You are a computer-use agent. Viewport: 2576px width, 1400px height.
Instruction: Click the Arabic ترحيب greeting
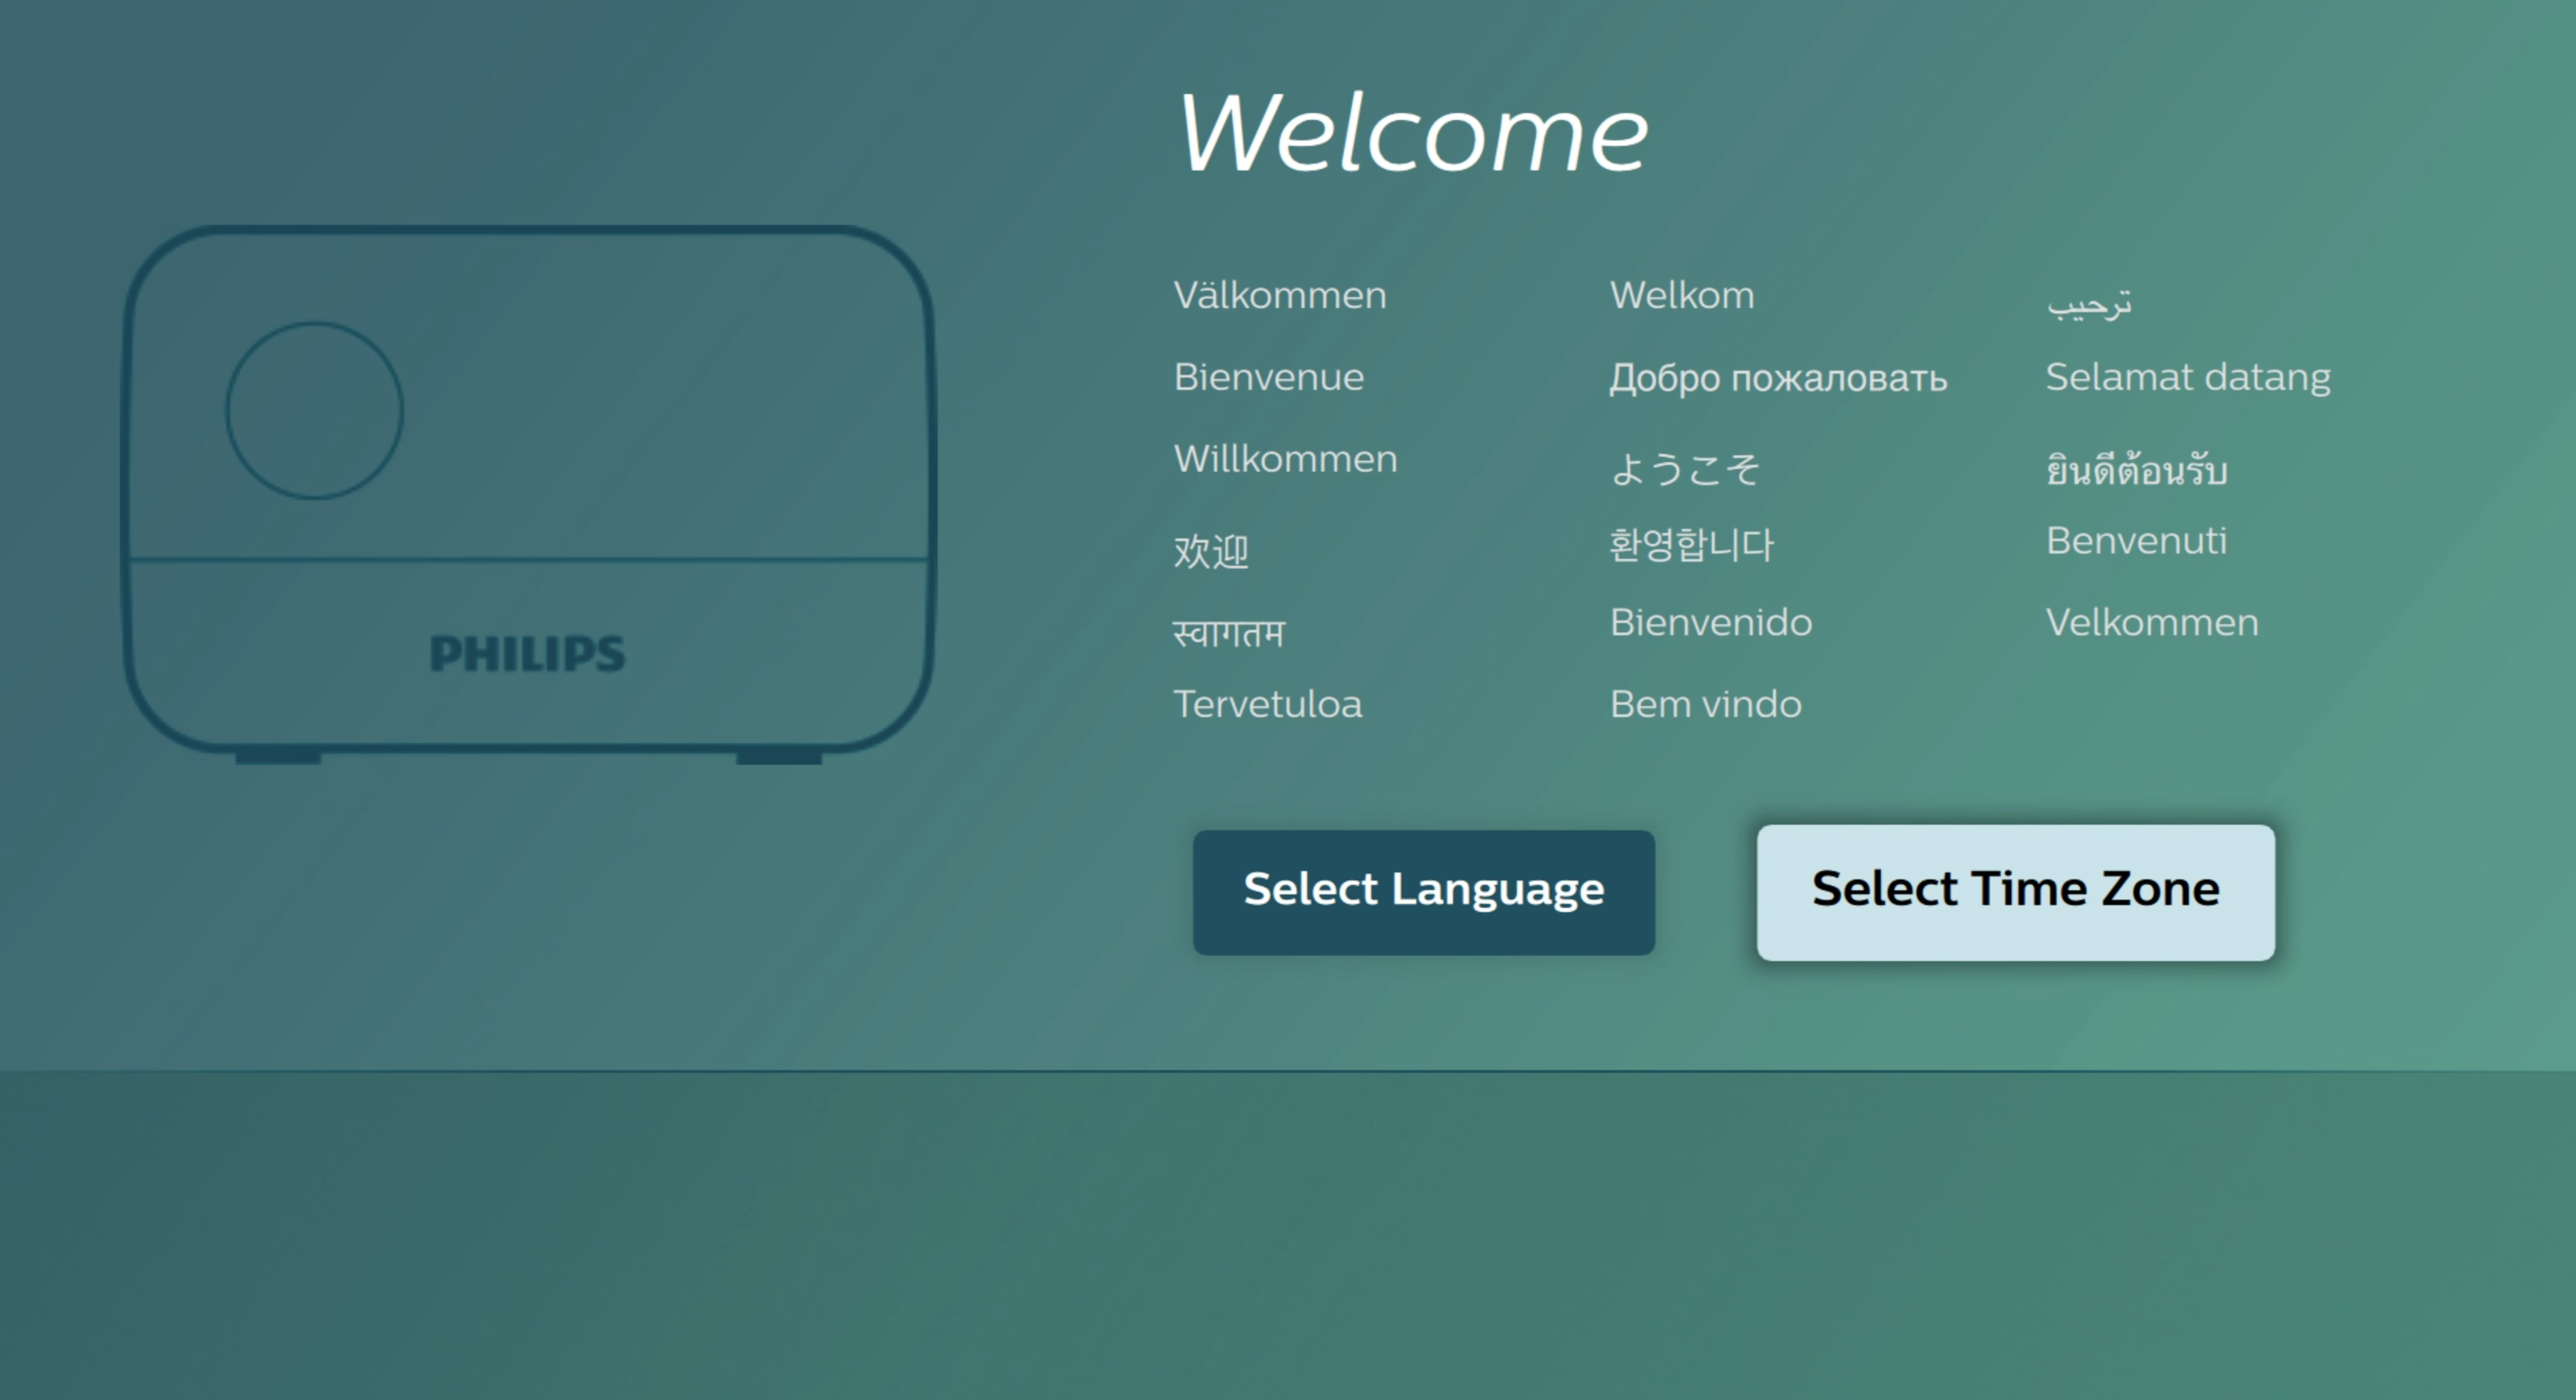coord(2089,304)
